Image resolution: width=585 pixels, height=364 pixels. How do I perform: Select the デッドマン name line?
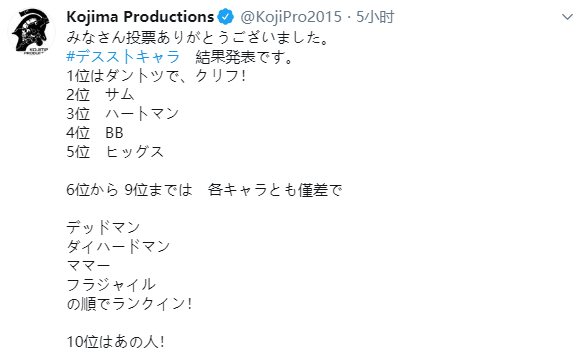[103, 228]
